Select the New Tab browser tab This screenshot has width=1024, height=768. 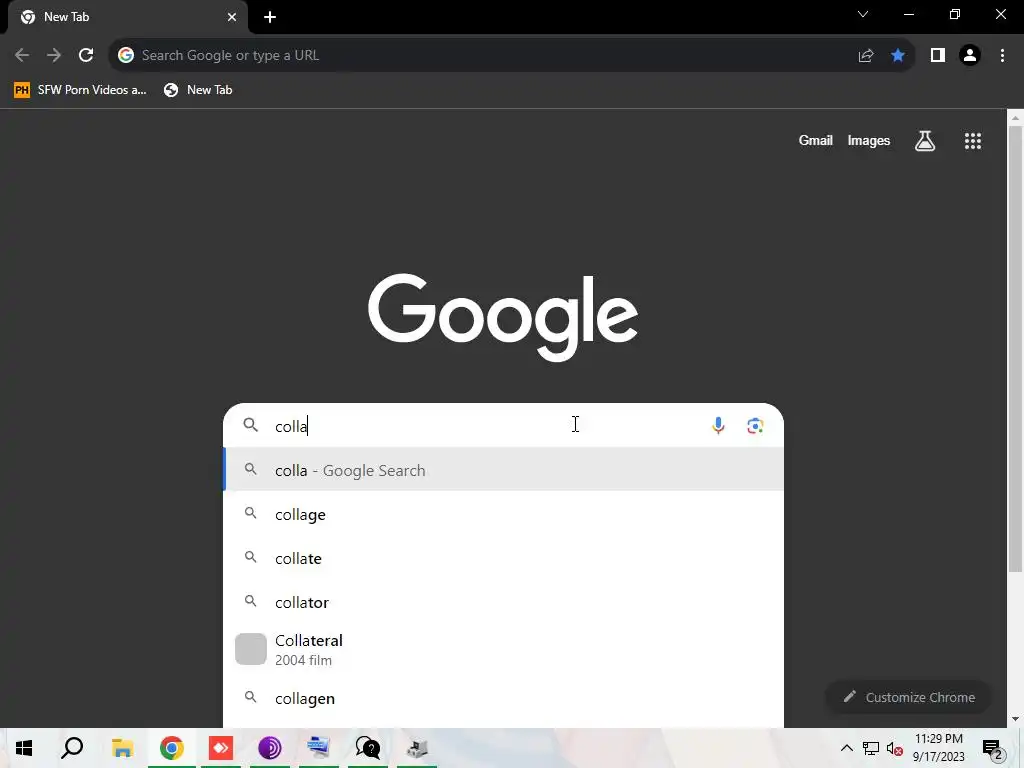127,18
